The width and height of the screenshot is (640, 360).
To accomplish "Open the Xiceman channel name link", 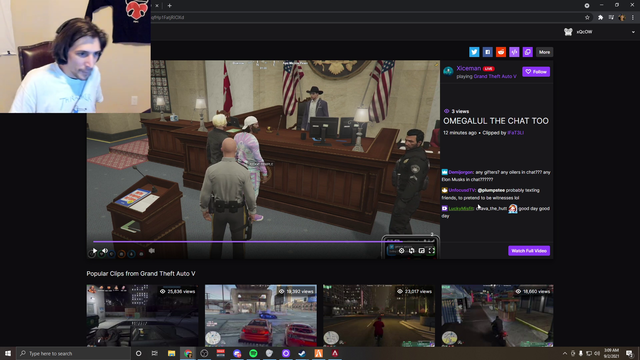I will coord(469,68).
